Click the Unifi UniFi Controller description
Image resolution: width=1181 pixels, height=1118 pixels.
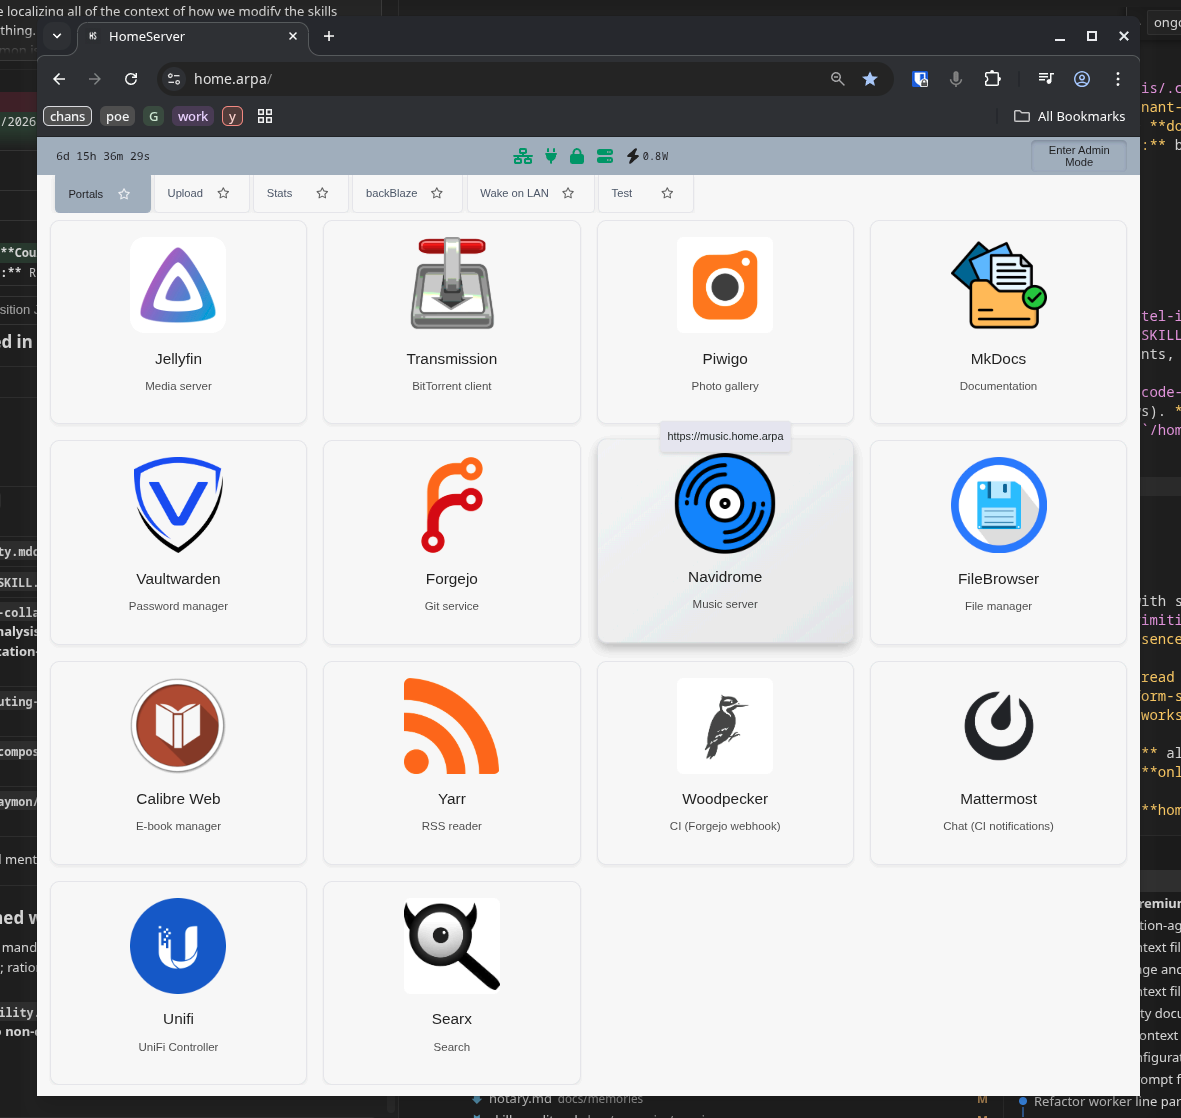(178, 1046)
